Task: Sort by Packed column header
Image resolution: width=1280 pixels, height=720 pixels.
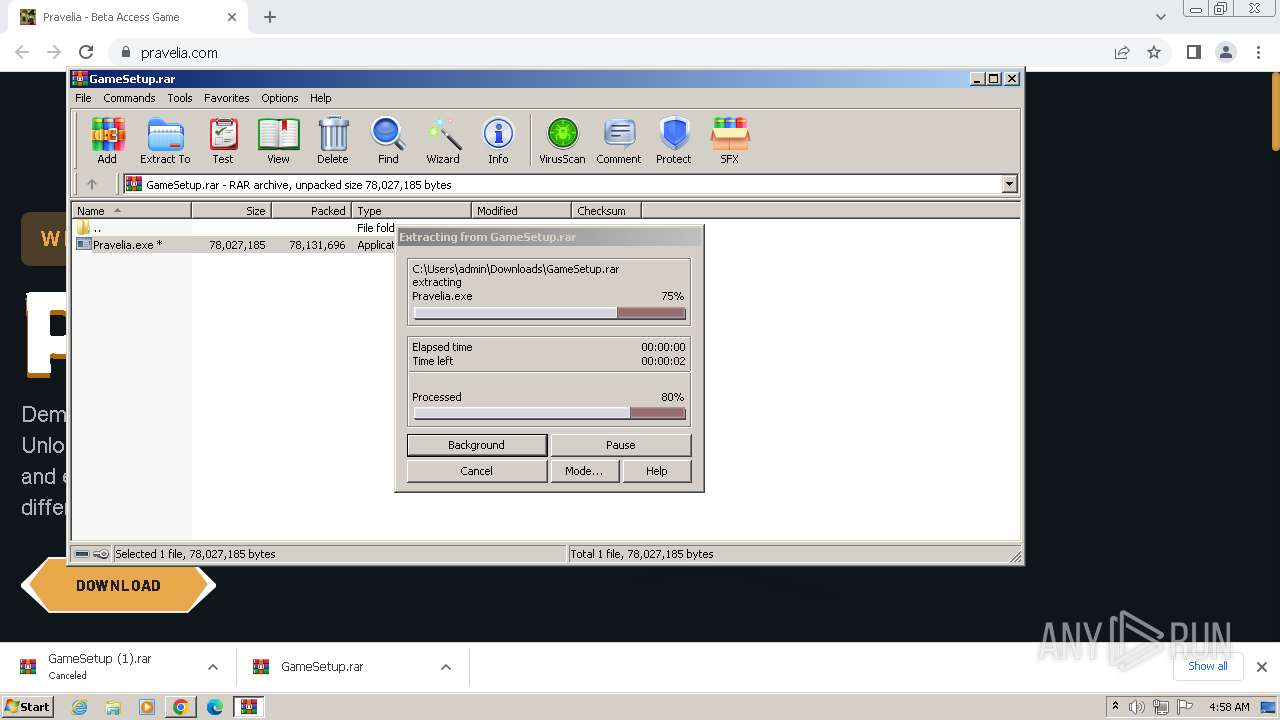Action: [x=312, y=211]
